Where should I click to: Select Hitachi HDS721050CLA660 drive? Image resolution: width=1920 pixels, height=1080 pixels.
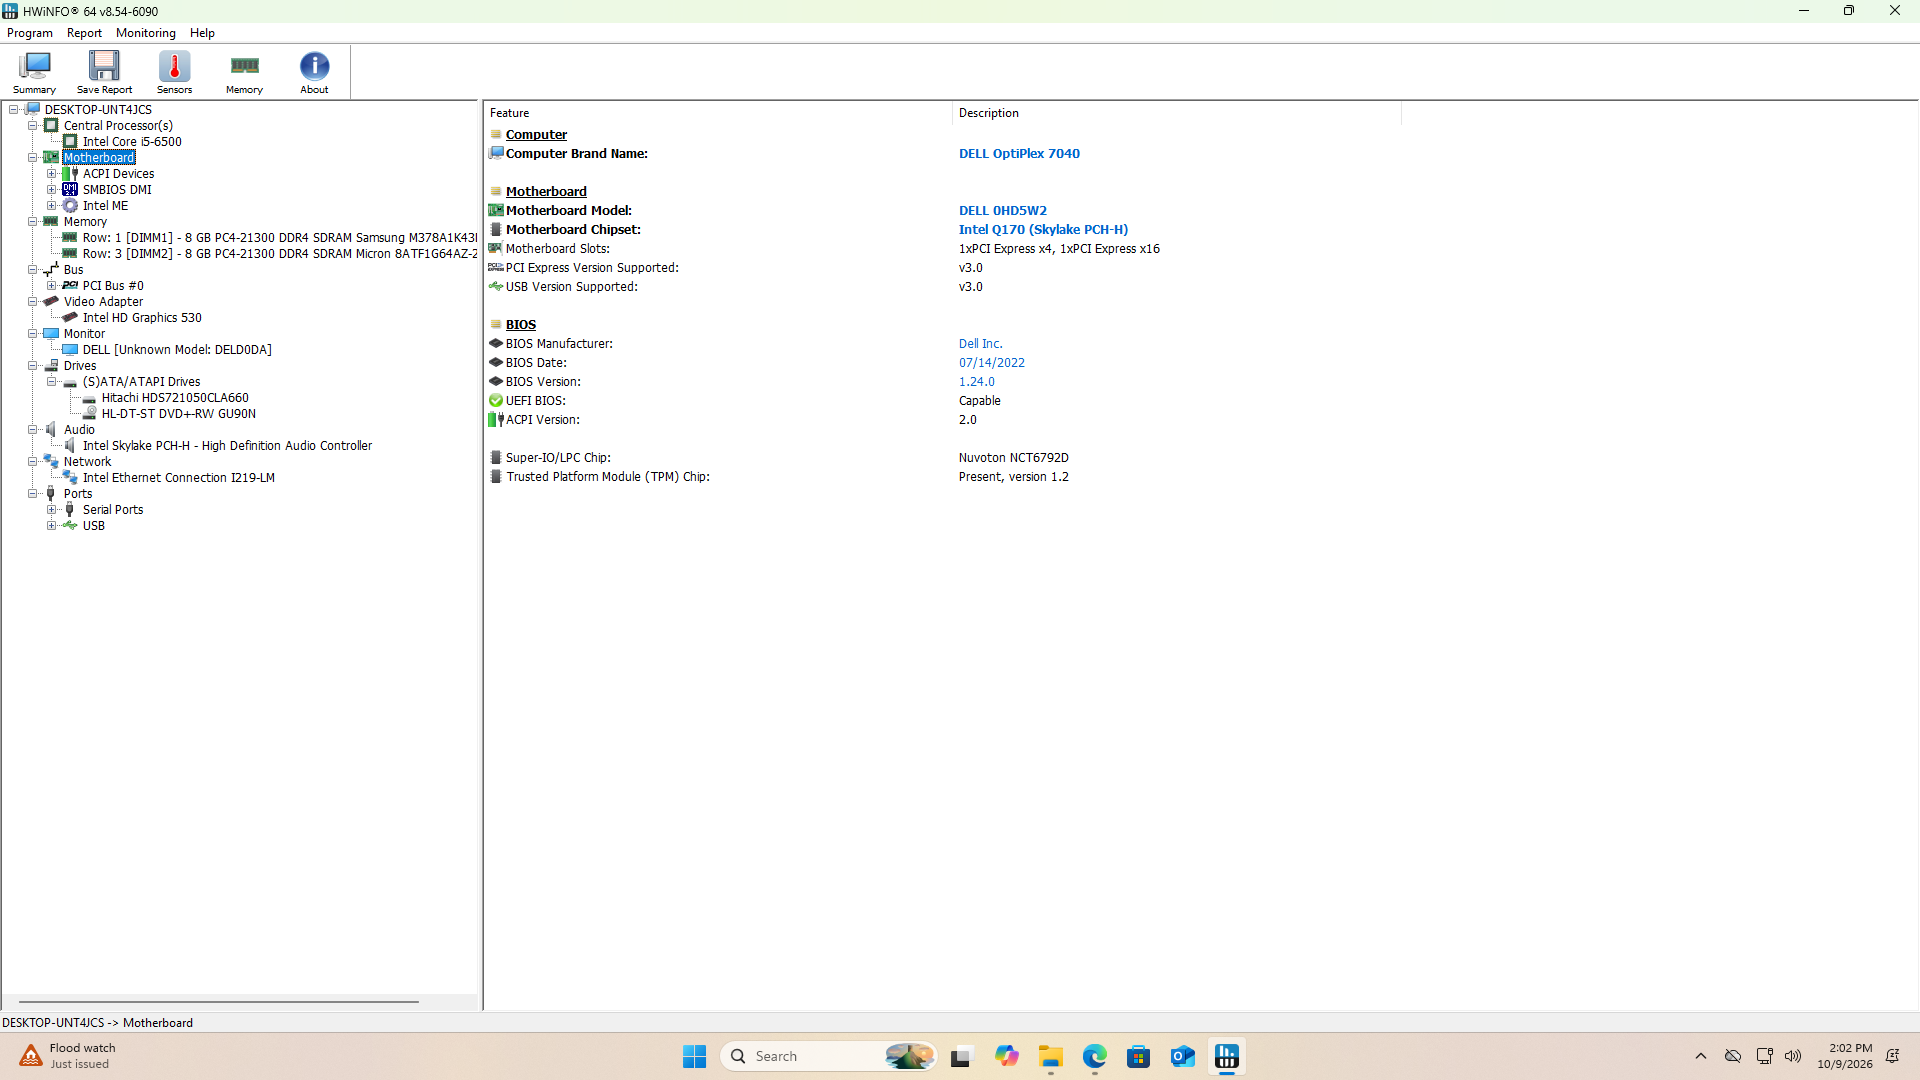tap(175, 398)
